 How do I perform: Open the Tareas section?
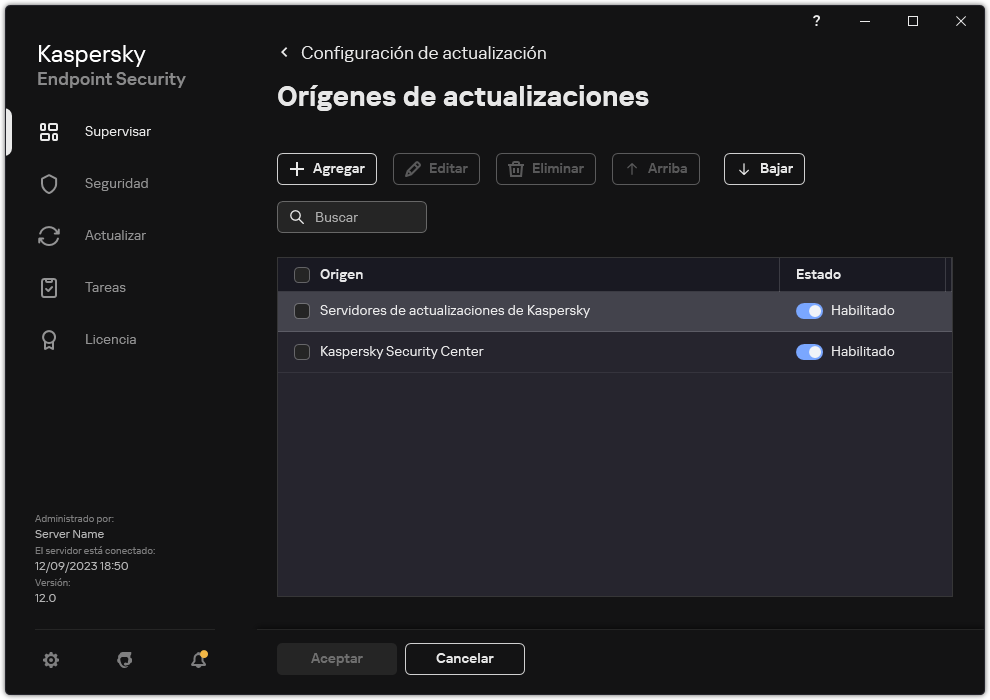[x=104, y=287]
